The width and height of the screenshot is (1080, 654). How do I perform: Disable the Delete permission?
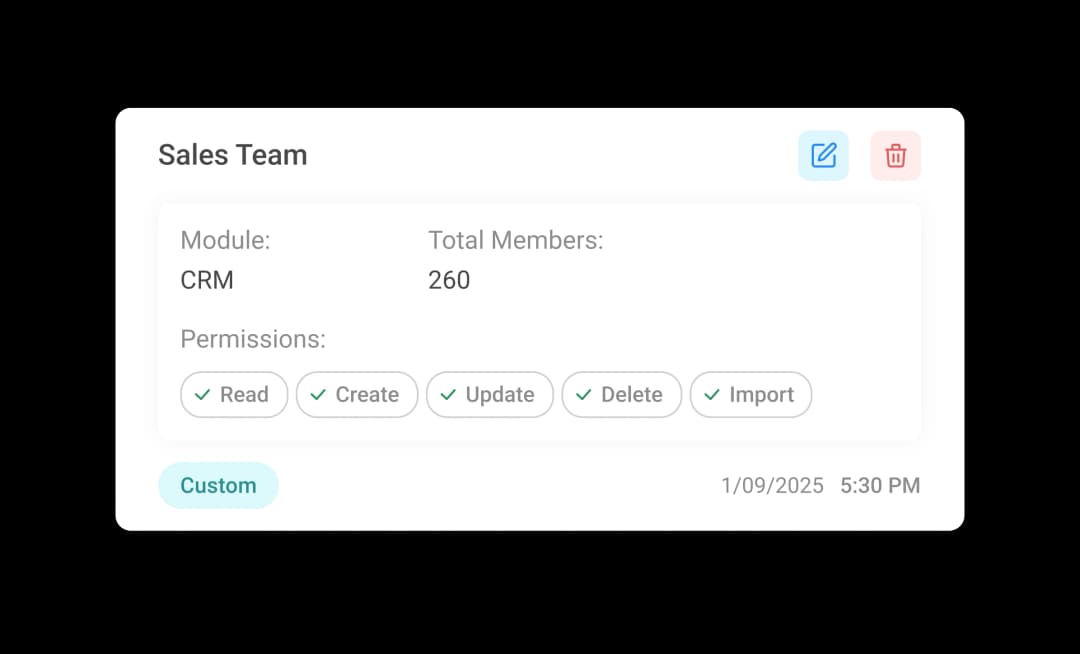[622, 394]
